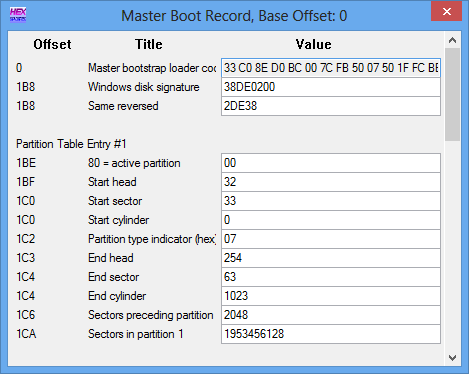Click the '80 = active partition' label

[134, 163]
